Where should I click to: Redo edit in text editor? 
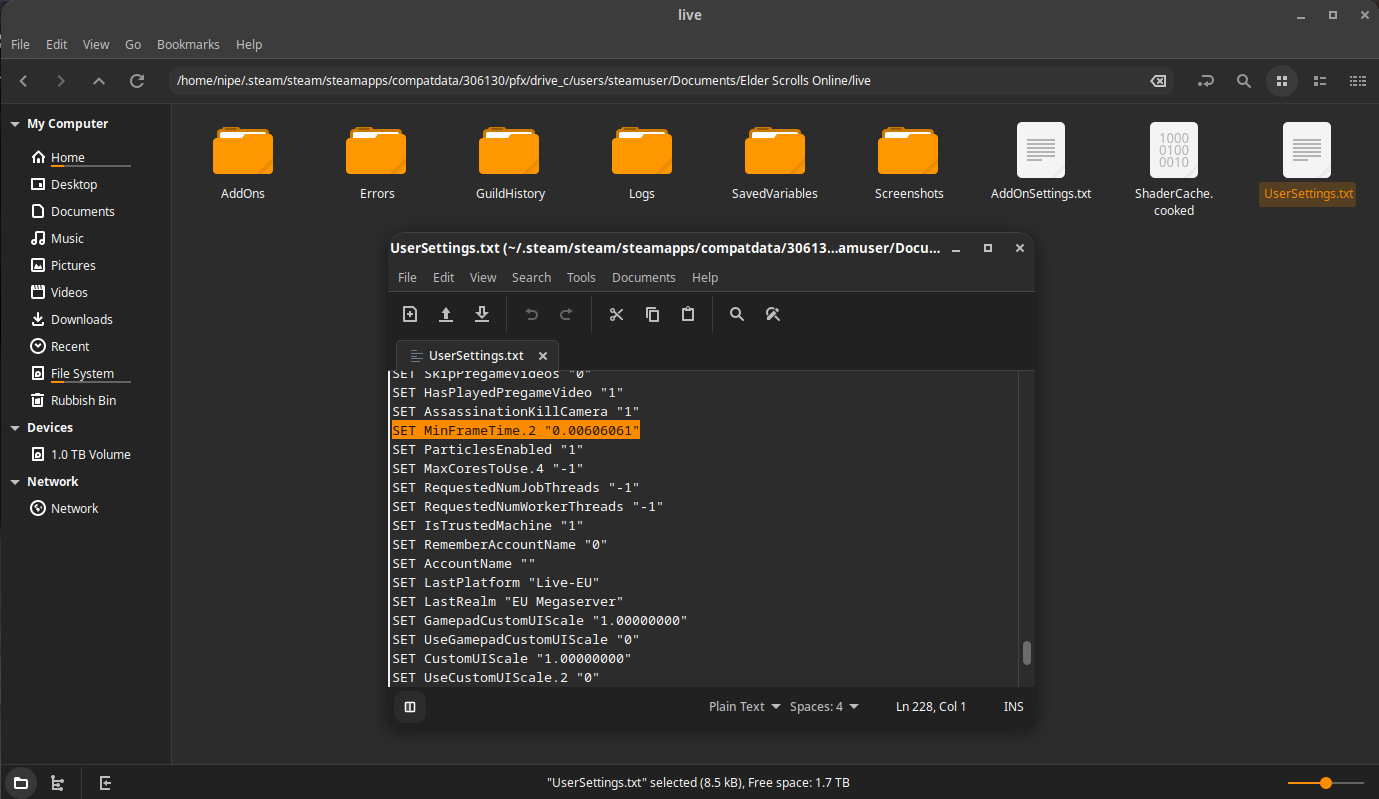(x=566, y=314)
